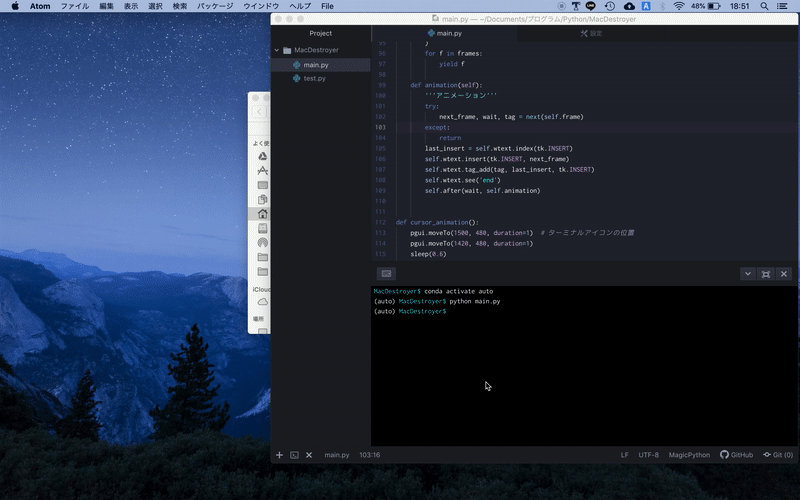Change the UTF-8 encoding selector

[648, 455]
